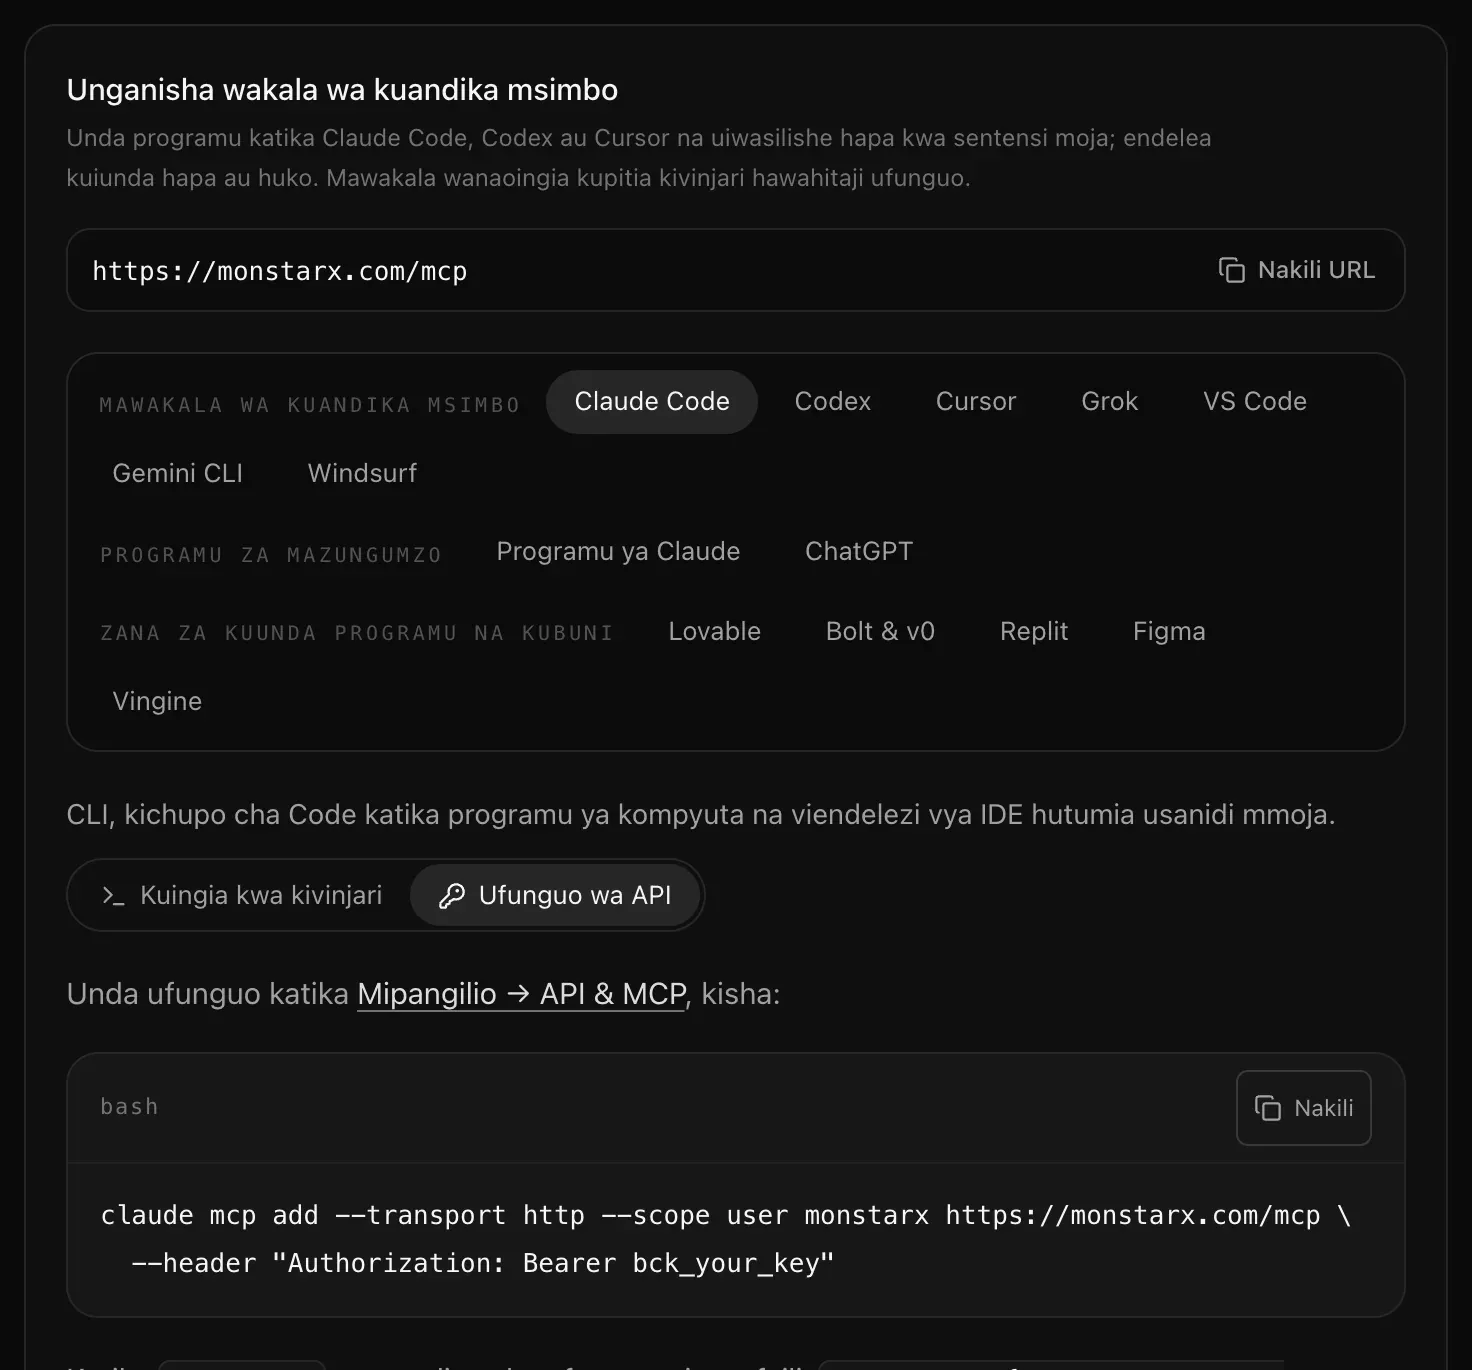Choose the Windsurf tab
The height and width of the screenshot is (1370, 1472).
pyautogui.click(x=362, y=473)
